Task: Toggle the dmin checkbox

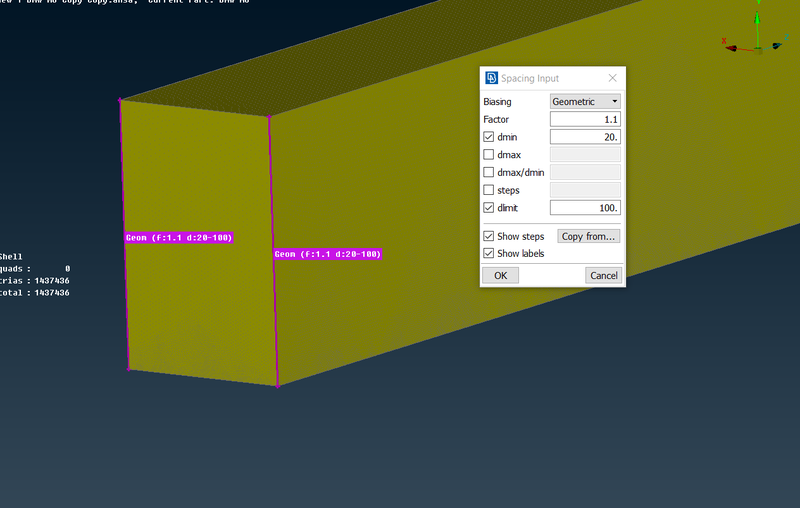Action: [488, 137]
